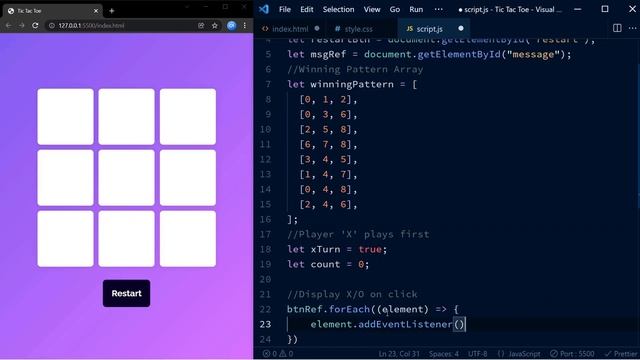Minimize the VS Code window
Image resolution: width=640 pixels, height=360 pixels.
[577, 9]
